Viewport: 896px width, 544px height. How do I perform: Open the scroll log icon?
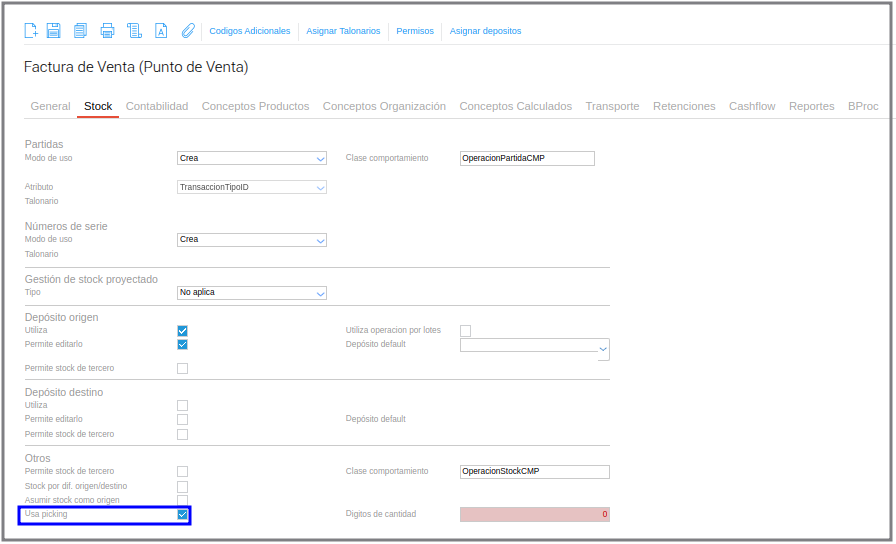[x=134, y=31]
